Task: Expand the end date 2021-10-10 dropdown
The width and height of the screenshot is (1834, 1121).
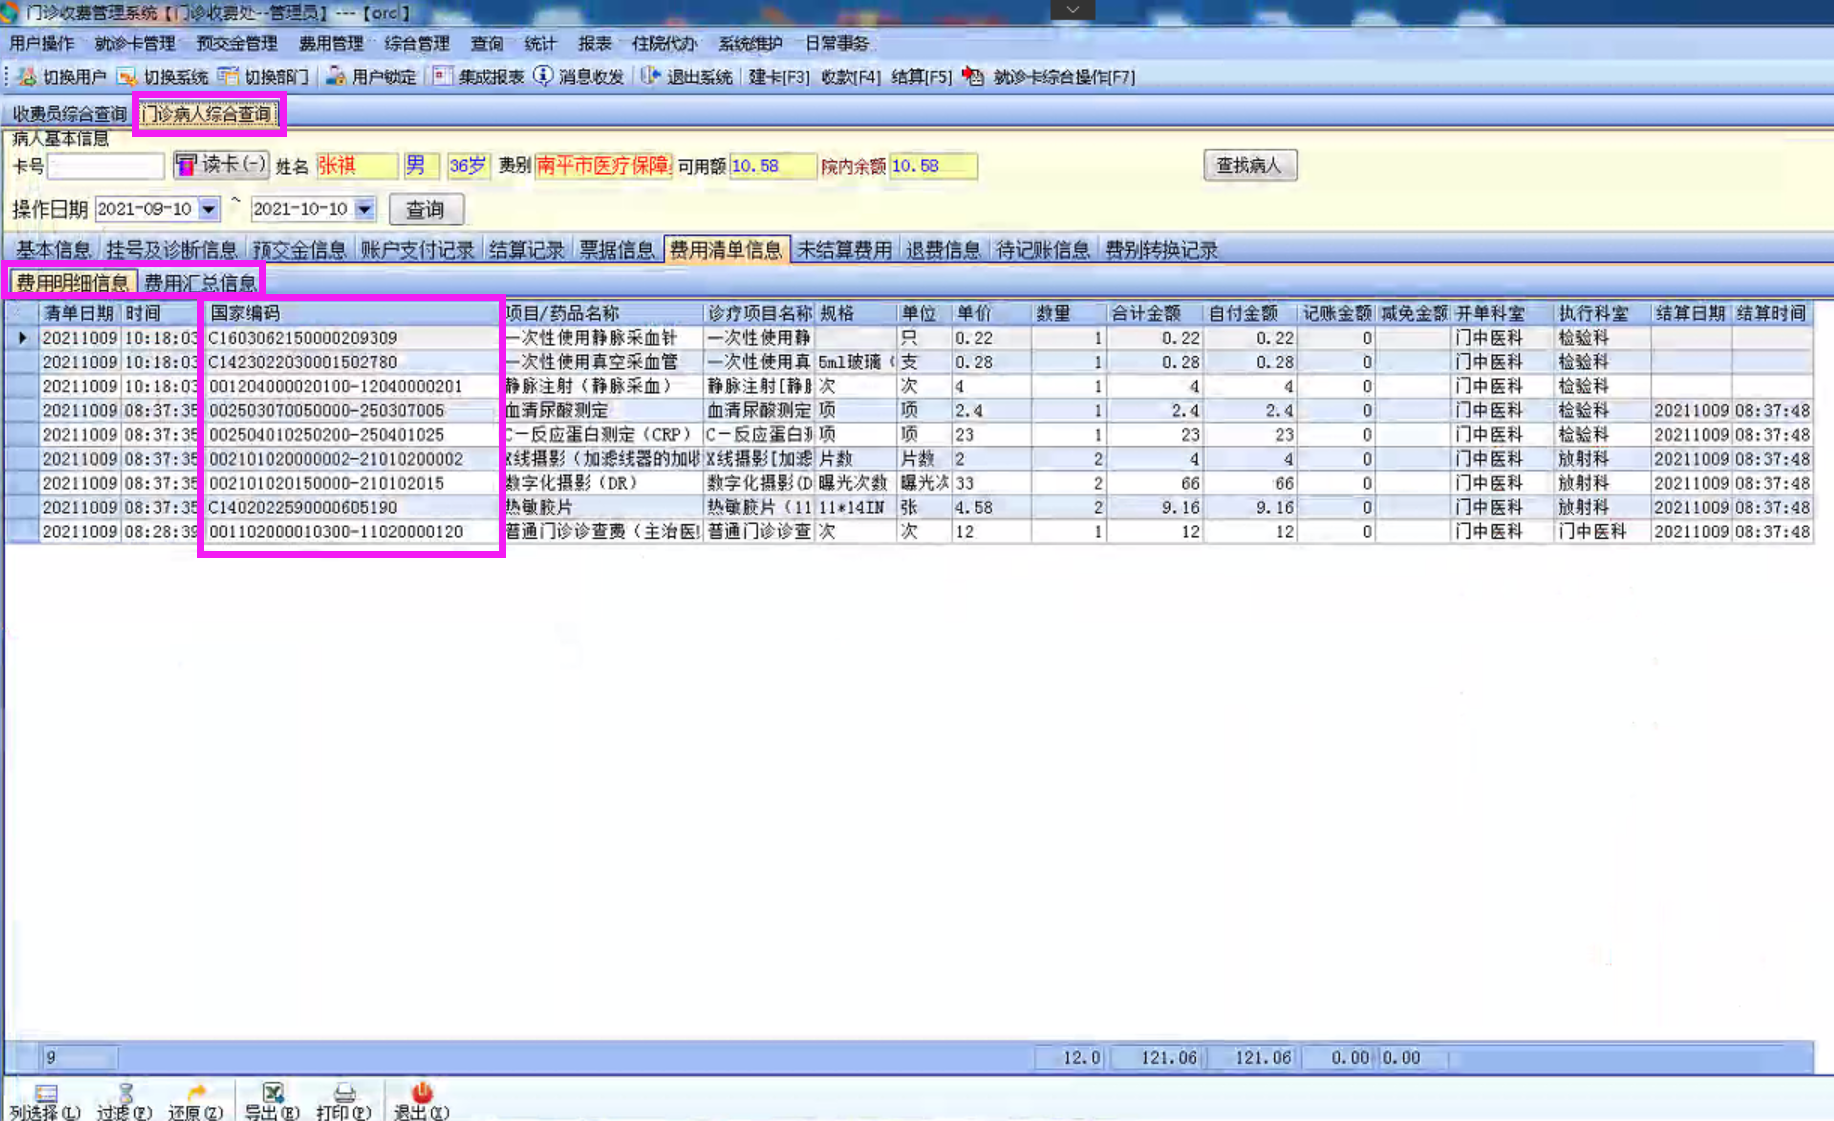Action: pyautogui.click(x=365, y=209)
